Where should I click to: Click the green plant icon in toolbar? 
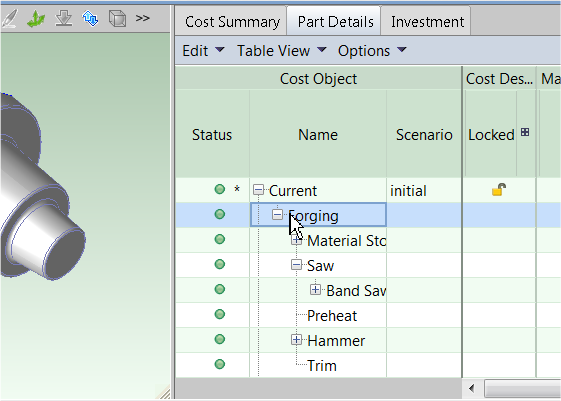click(x=36, y=19)
